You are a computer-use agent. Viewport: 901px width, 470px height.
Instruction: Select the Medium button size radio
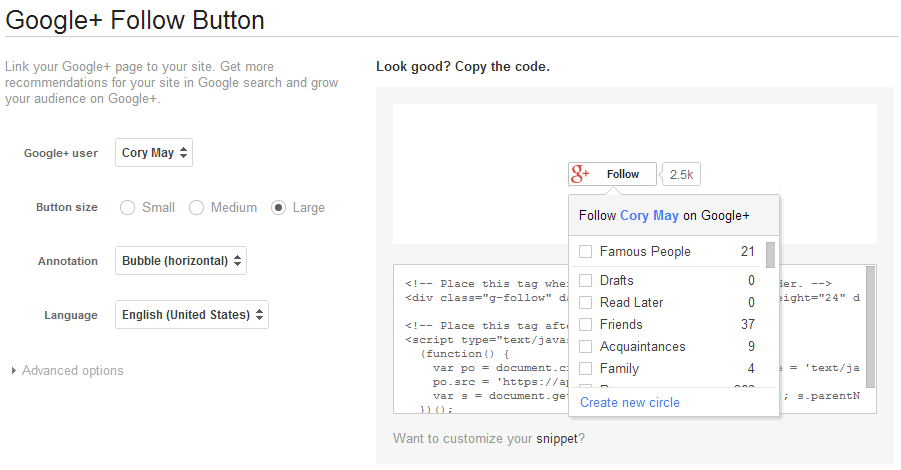click(x=197, y=208)
